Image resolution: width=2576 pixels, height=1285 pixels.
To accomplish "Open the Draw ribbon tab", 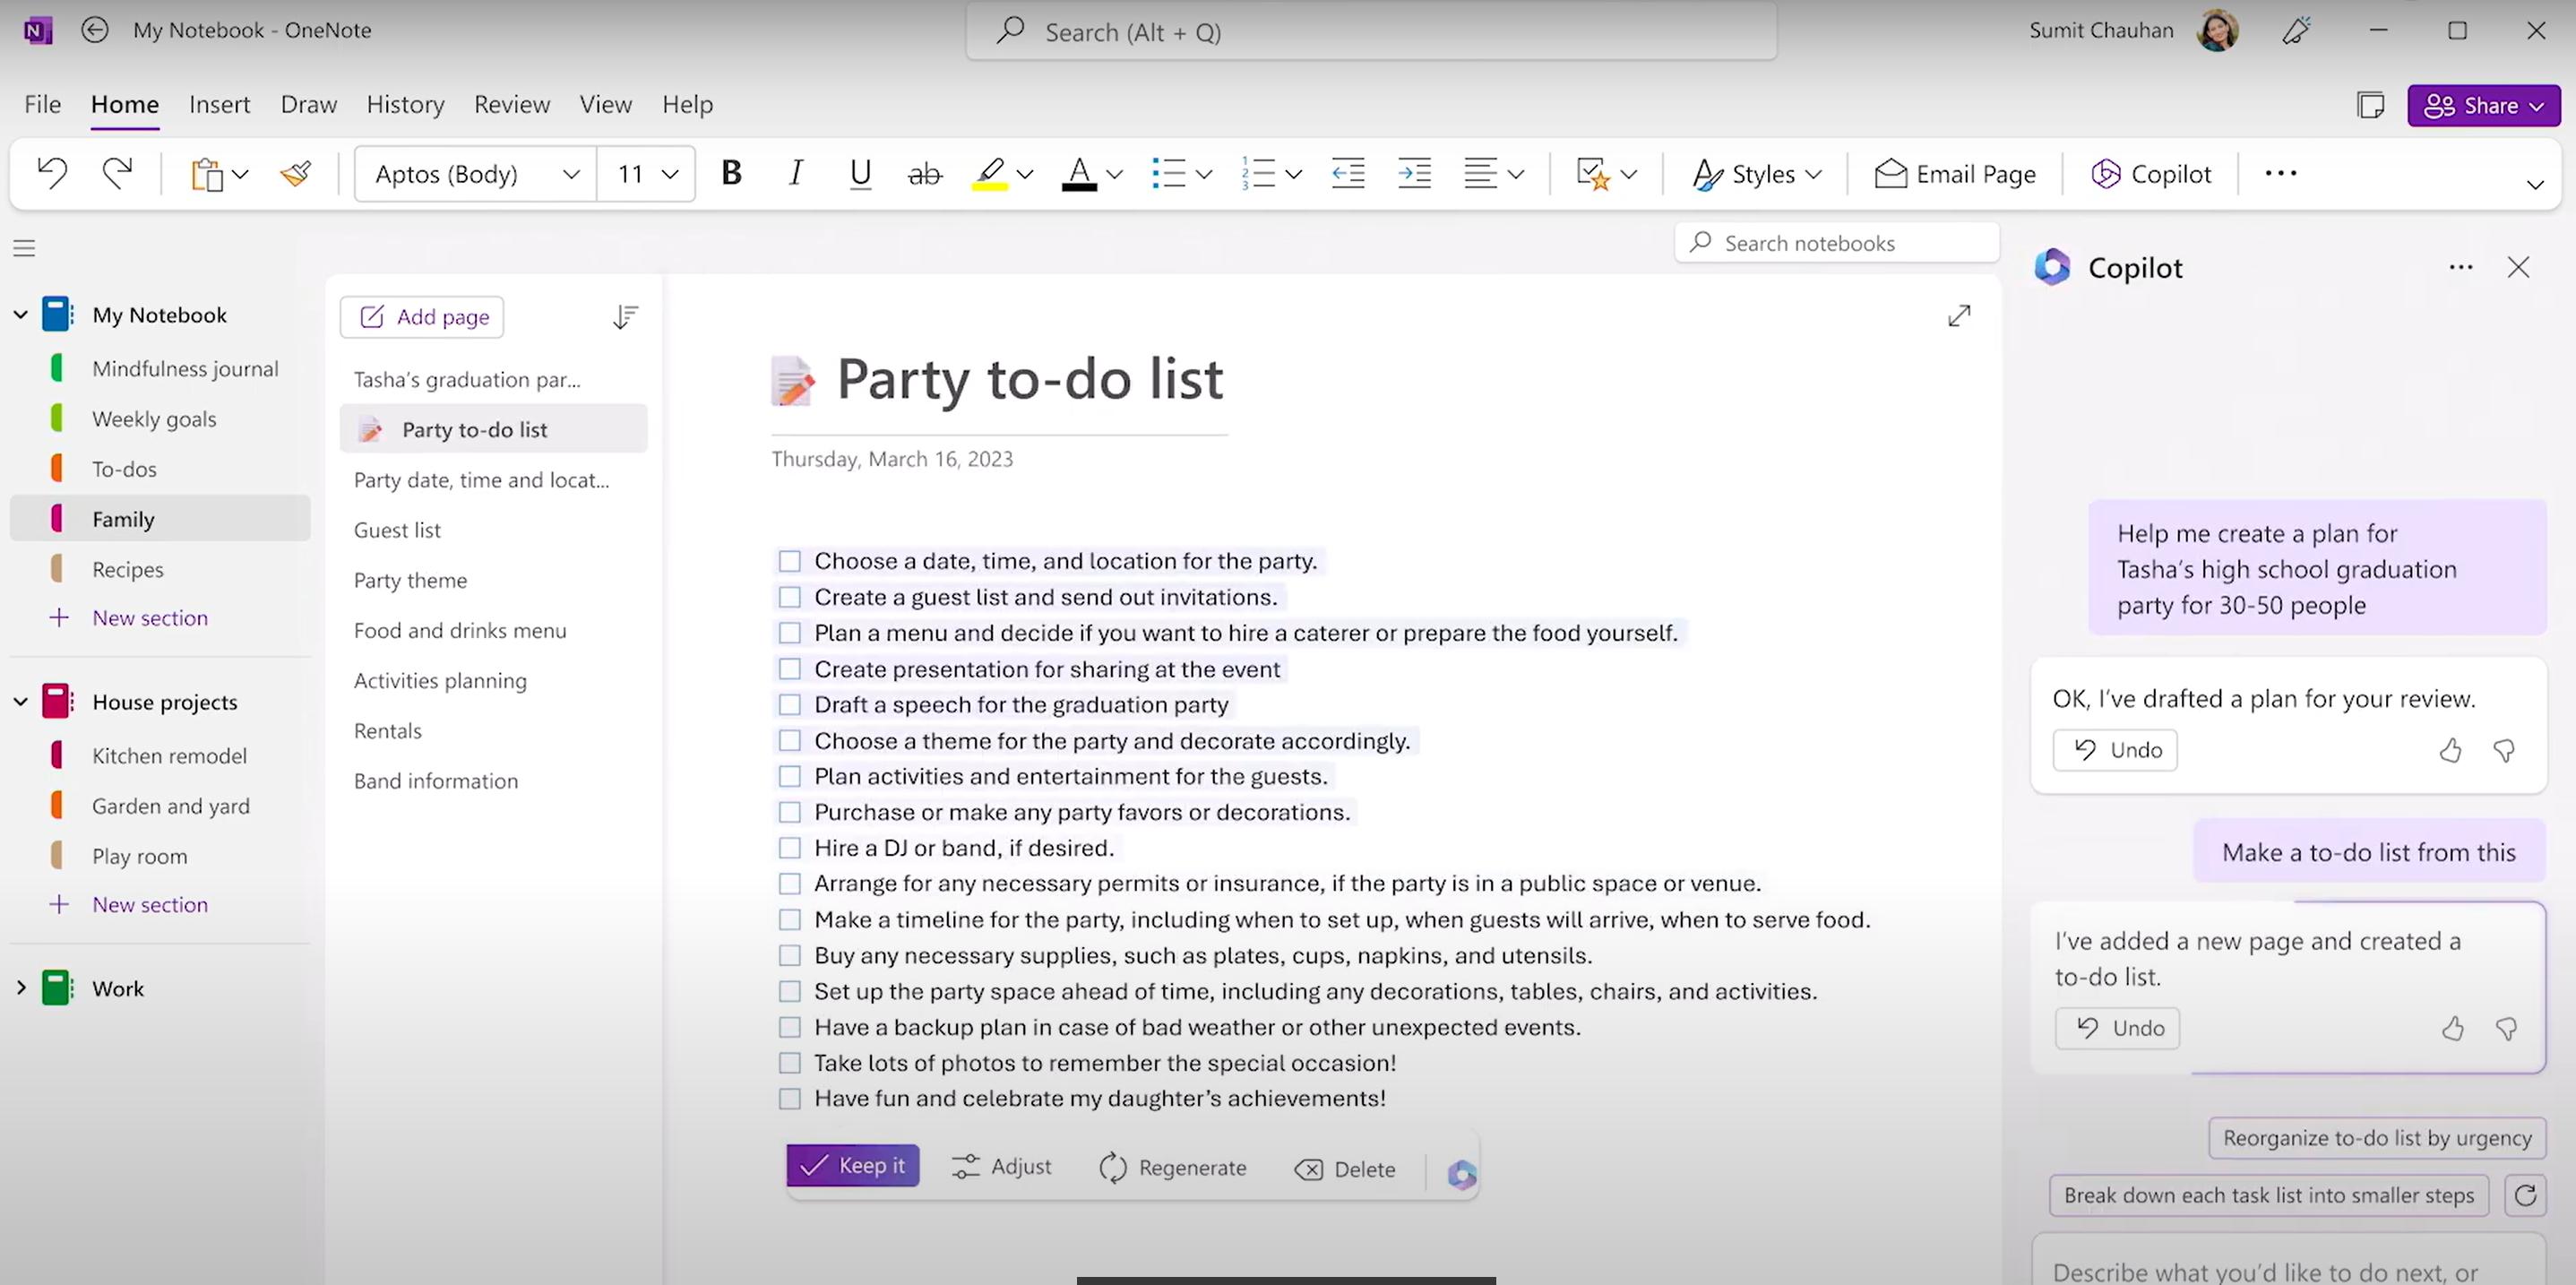I will point(308,104).
